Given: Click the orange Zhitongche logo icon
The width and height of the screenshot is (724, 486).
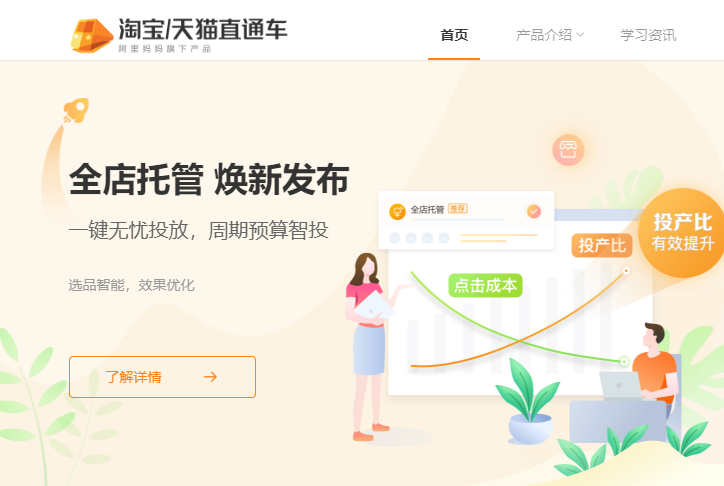Looking at the screenshot, I should point(91,36).
